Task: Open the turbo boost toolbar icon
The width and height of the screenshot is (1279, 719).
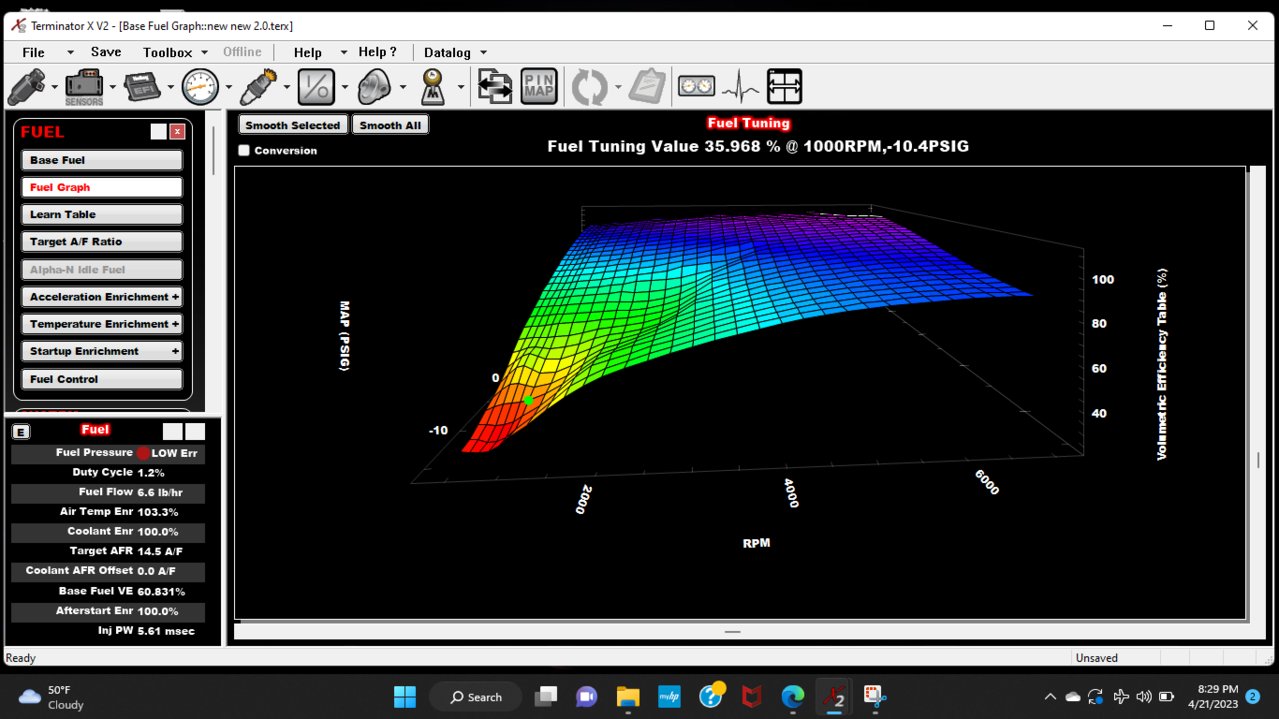Action: [x=374, y=87]
